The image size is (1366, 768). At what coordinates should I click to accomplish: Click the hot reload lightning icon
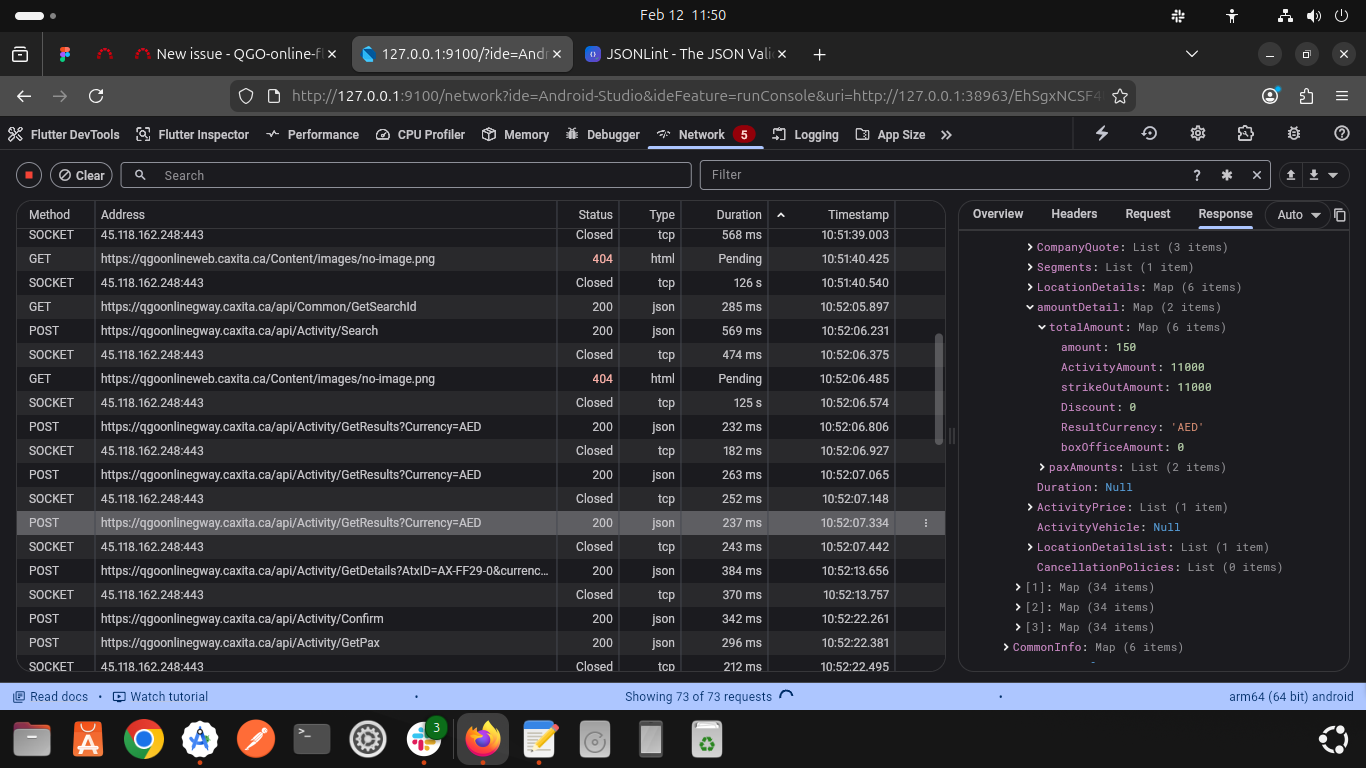[1102, 134]
